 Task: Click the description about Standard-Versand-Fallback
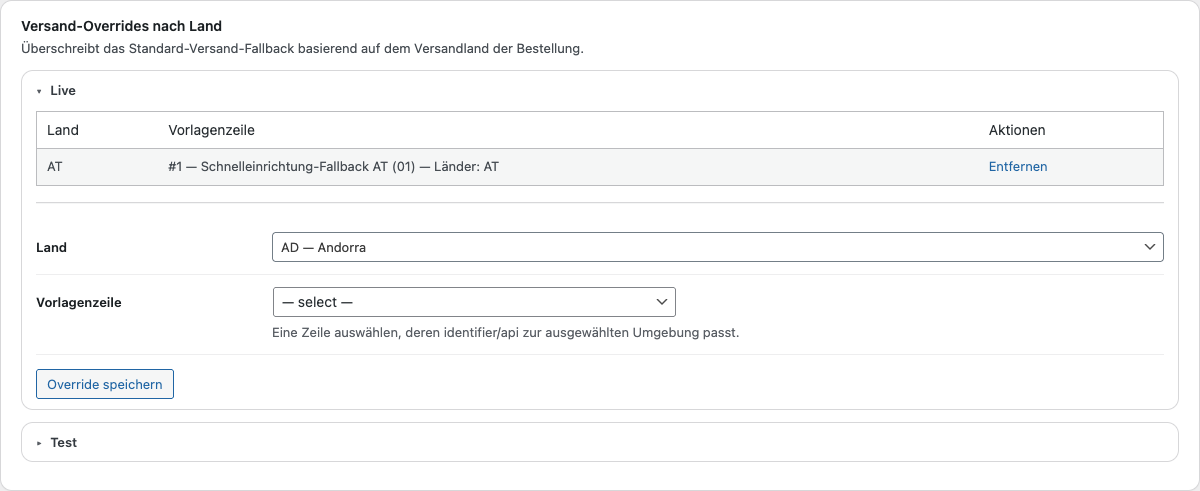(x=302, y=48)
